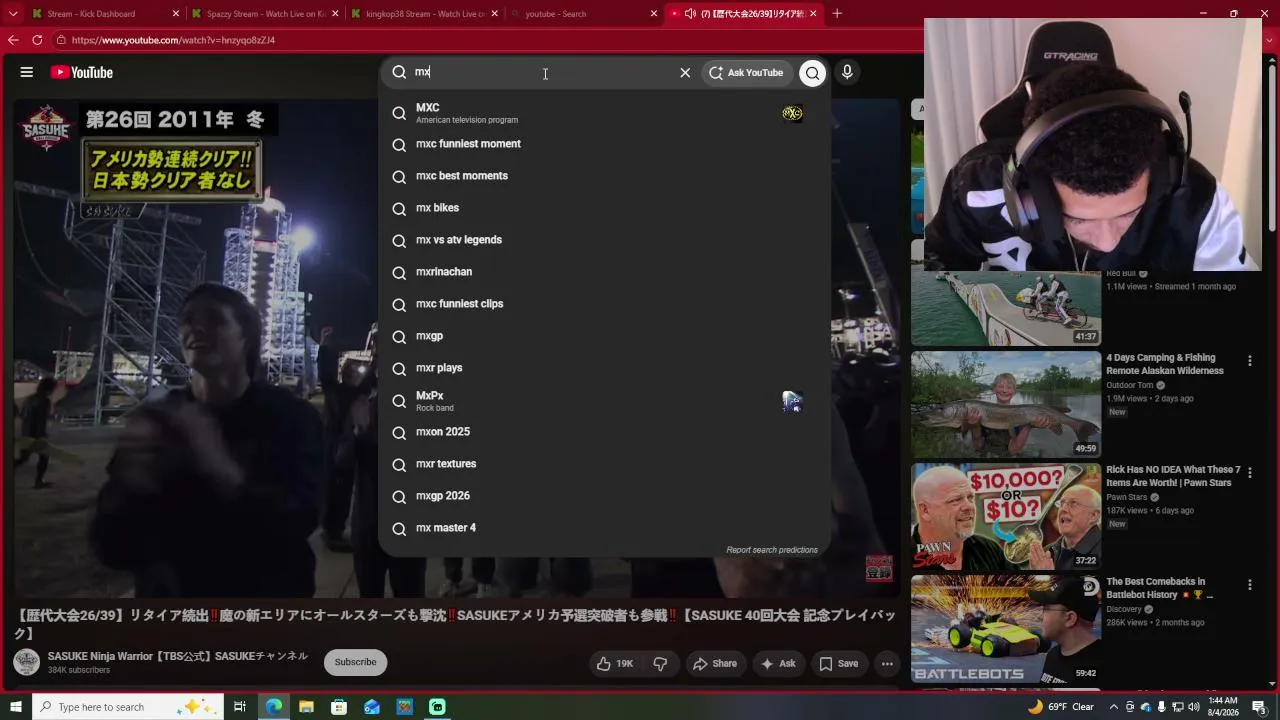Choose the "mxr plays" suggestion
This screenshot has height=720, width=1280.
[605, 368]
